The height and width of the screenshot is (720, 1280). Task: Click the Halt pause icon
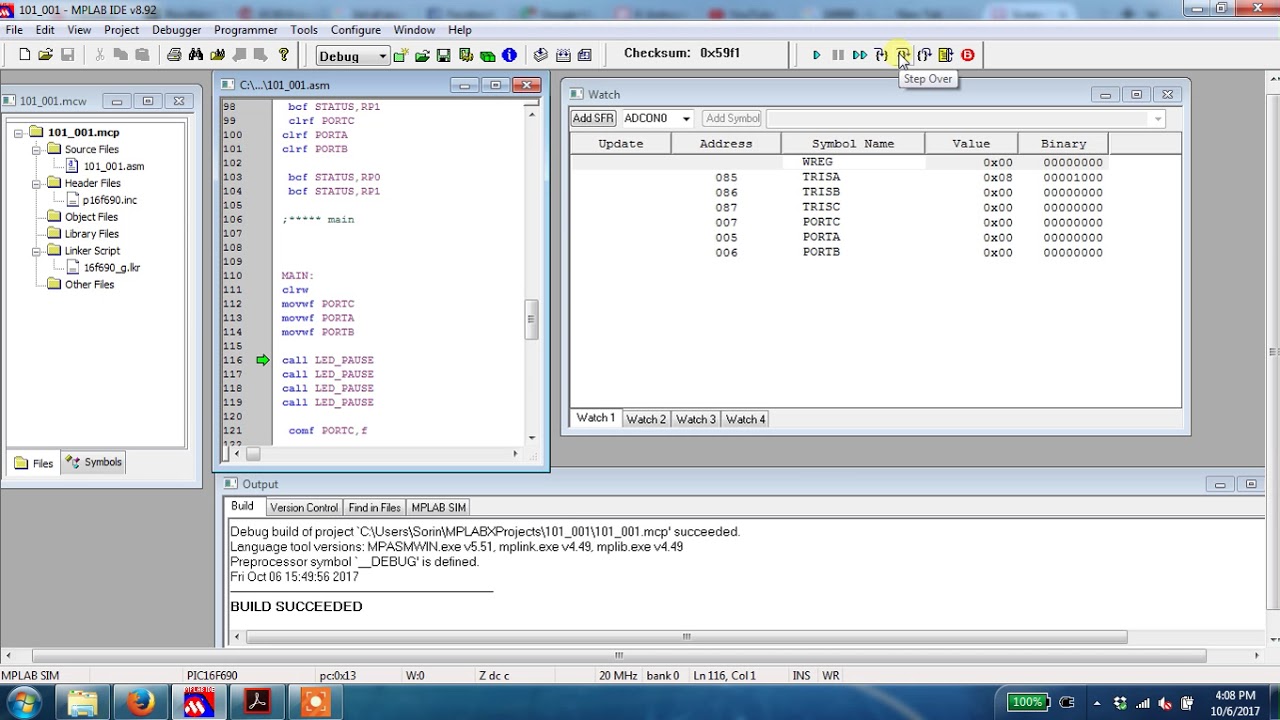click(838, 55)
